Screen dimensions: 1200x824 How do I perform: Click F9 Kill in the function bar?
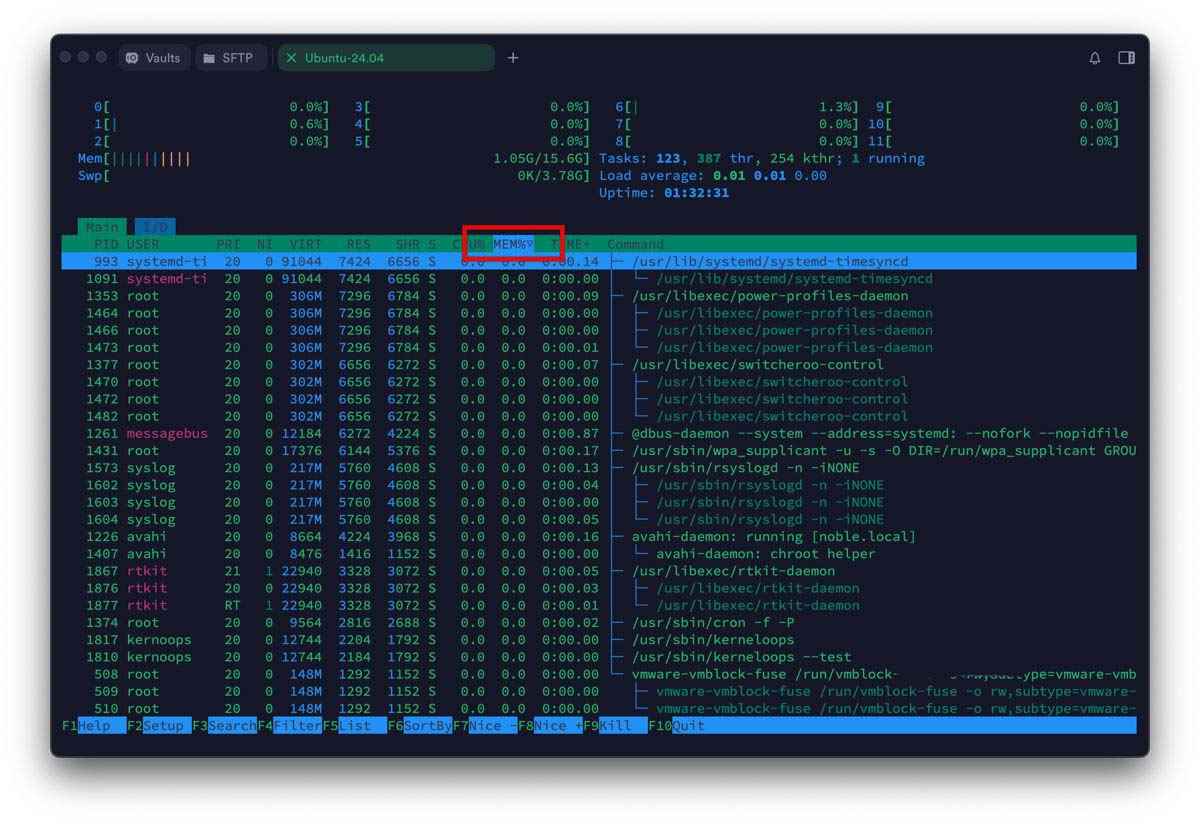pos(616,725)
